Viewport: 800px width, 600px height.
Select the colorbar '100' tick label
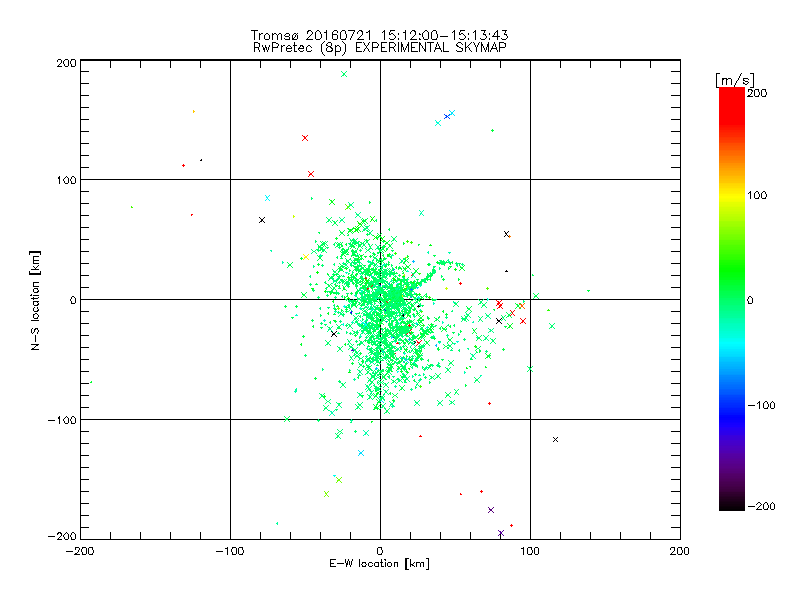757,195
